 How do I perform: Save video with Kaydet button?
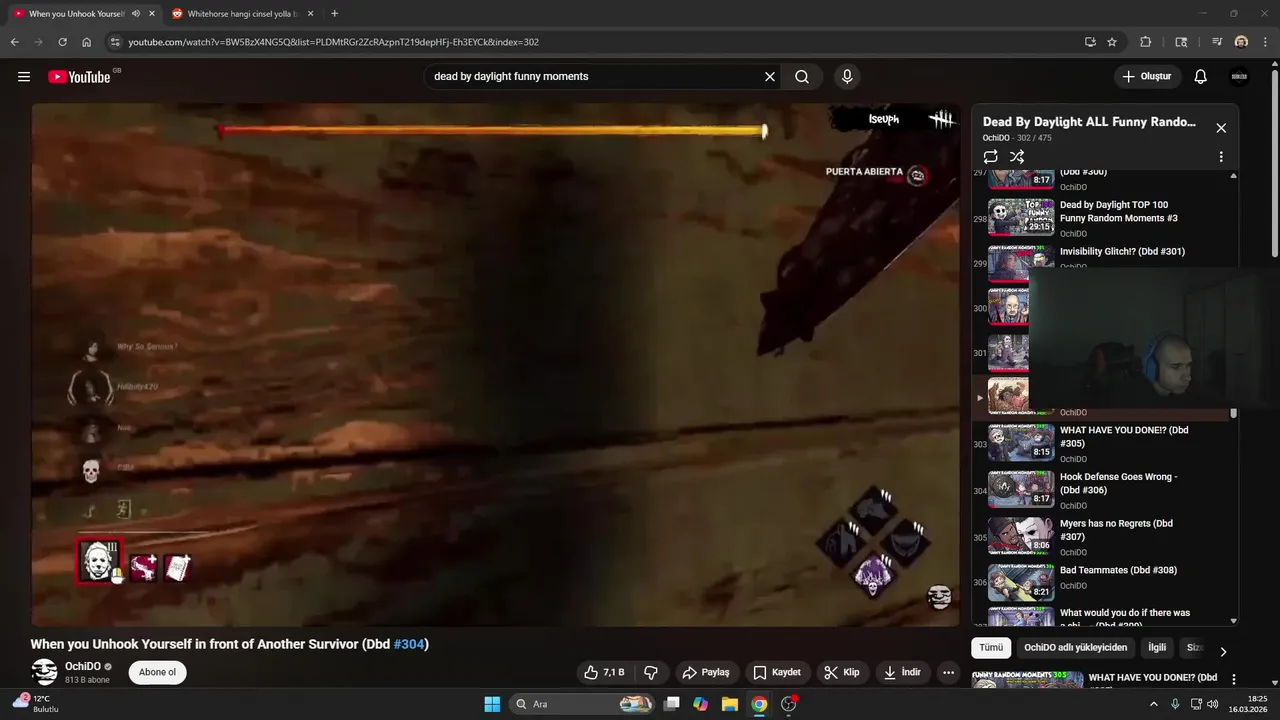point(777,672)
